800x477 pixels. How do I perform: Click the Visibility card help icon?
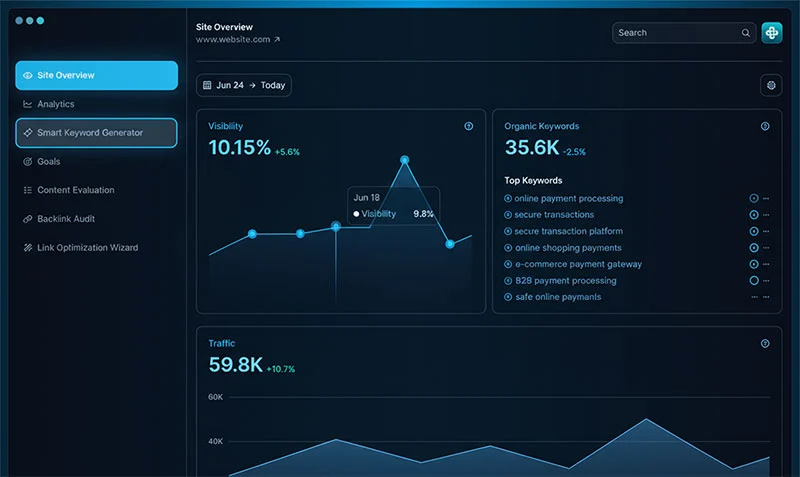coord(469,127)
